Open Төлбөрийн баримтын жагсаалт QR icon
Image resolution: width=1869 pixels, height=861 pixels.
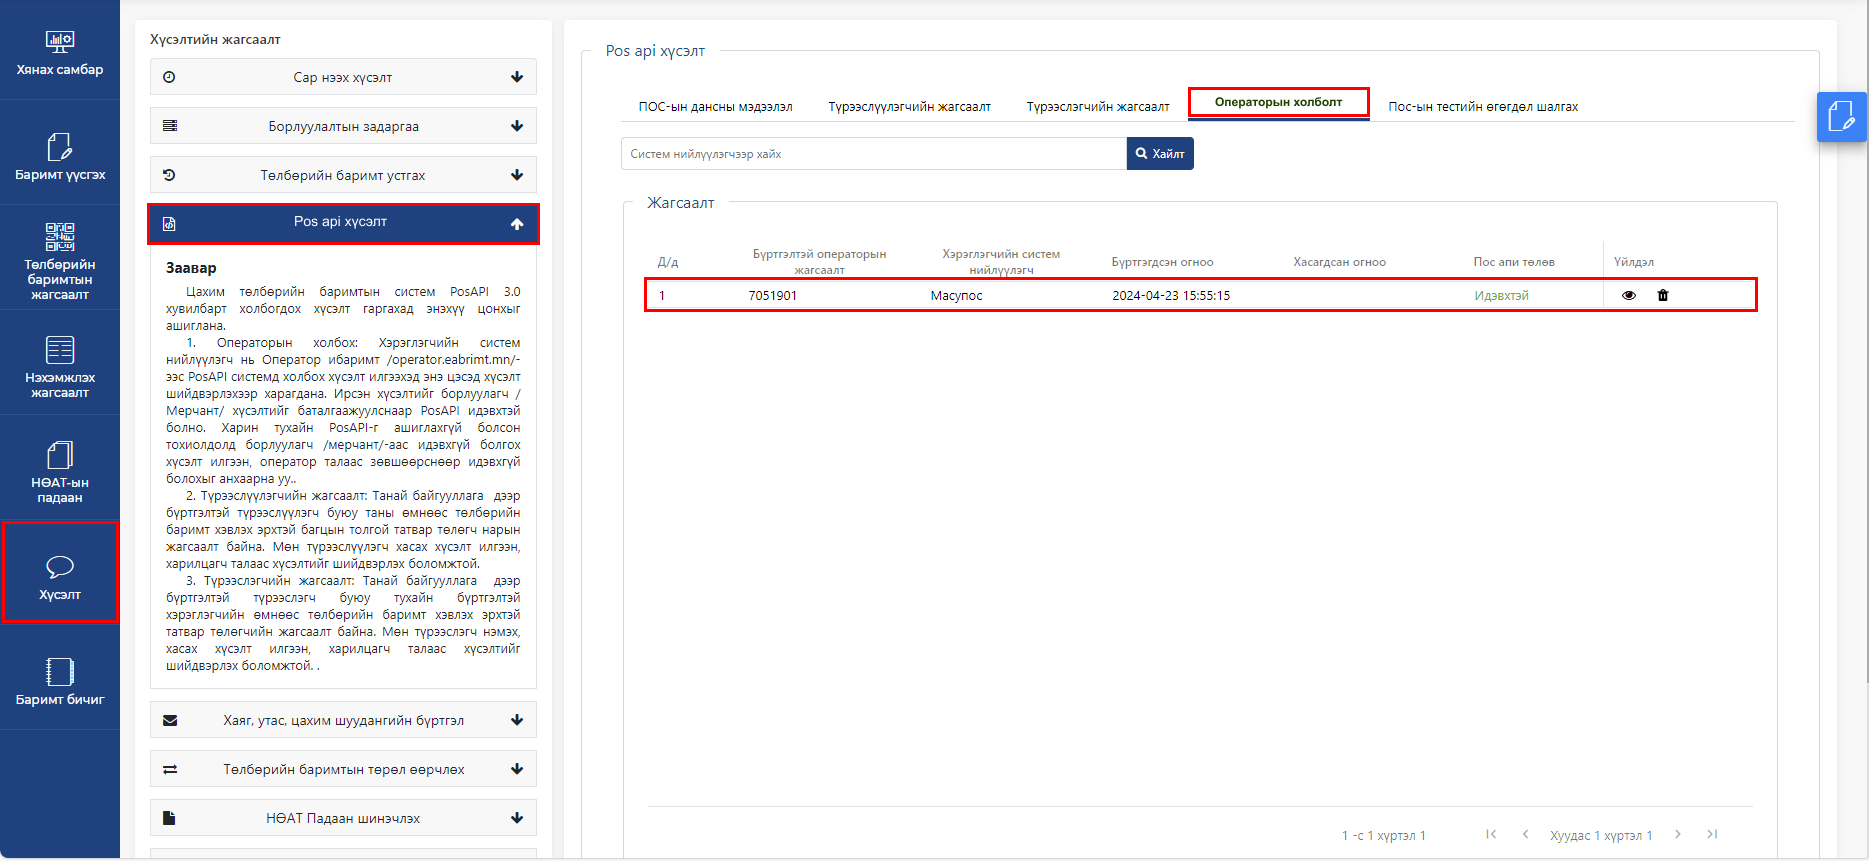[60, 238]
